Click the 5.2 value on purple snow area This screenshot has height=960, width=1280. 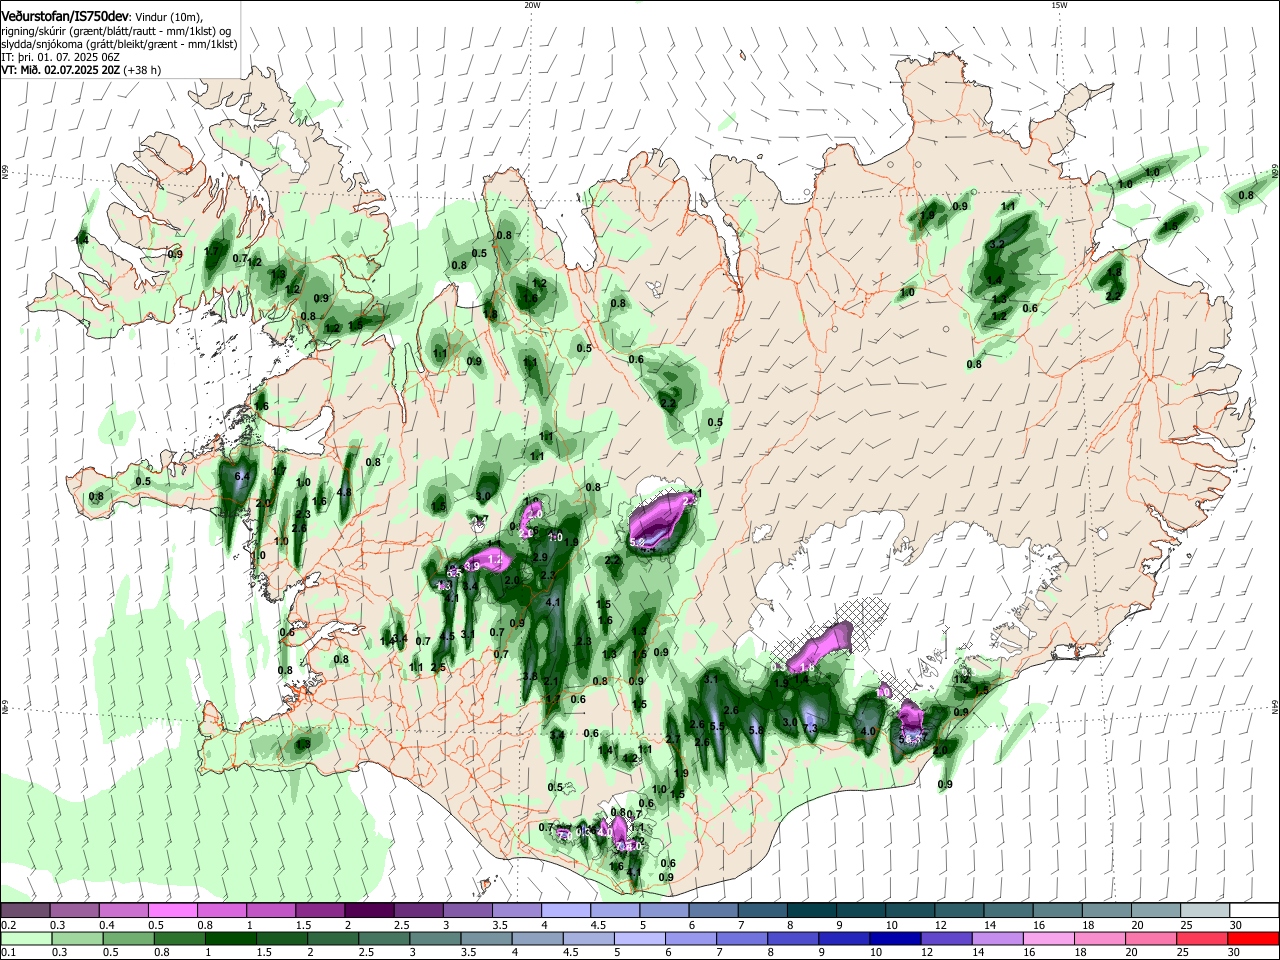(x=638, y=541)
